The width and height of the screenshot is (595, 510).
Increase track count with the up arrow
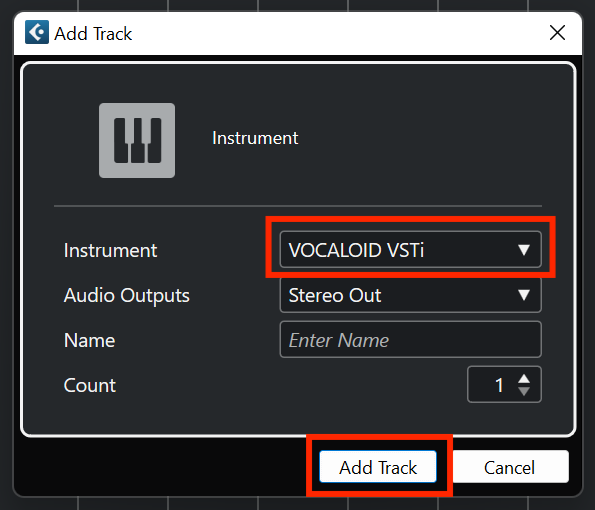[x=524, y=379]
